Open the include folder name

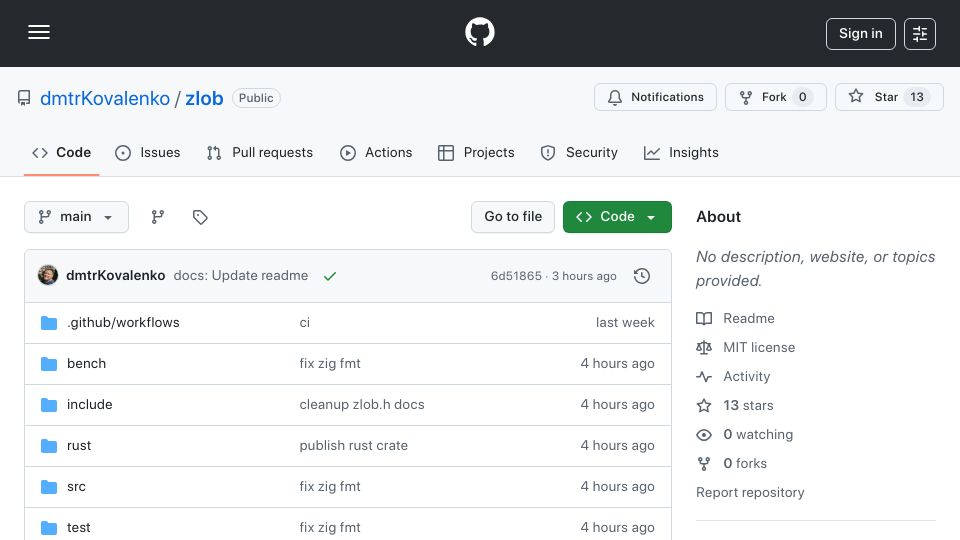(89, 405)
